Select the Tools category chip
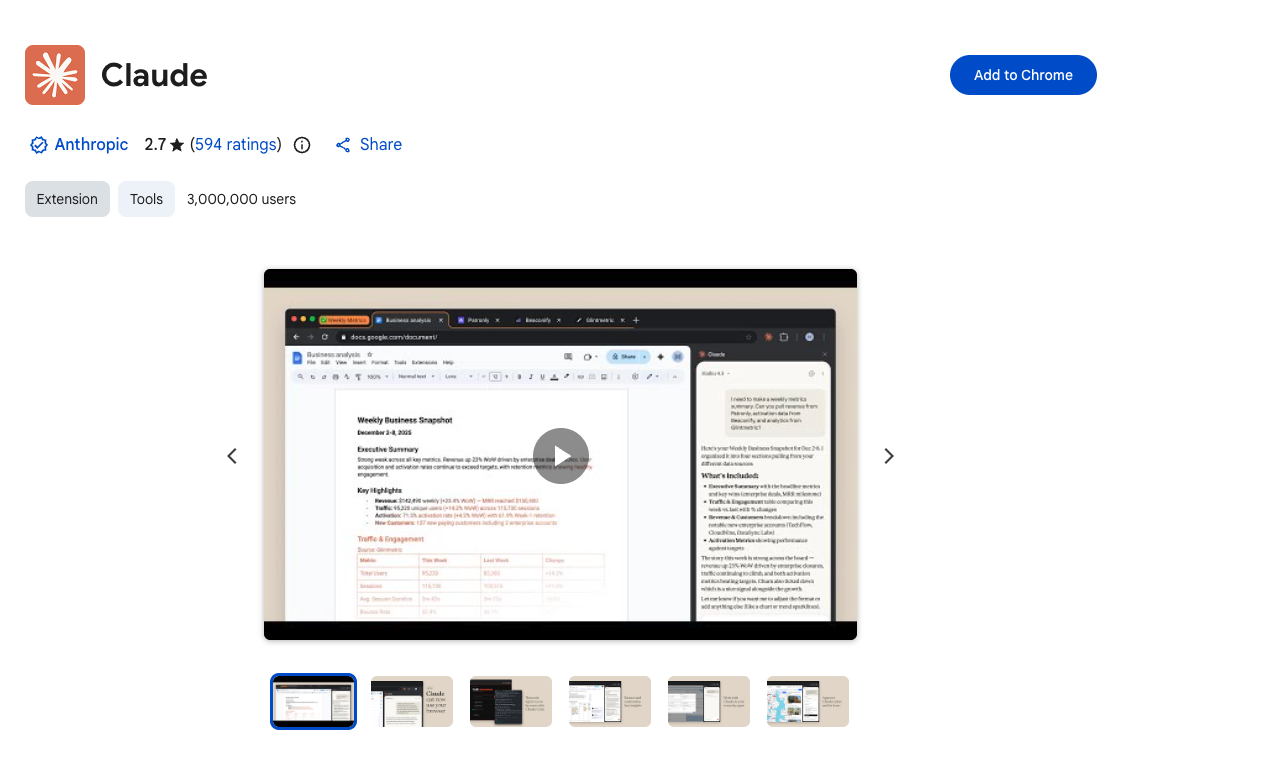Image resolution: width=1284 pixels, height=769 pixels. click(146, 199)
